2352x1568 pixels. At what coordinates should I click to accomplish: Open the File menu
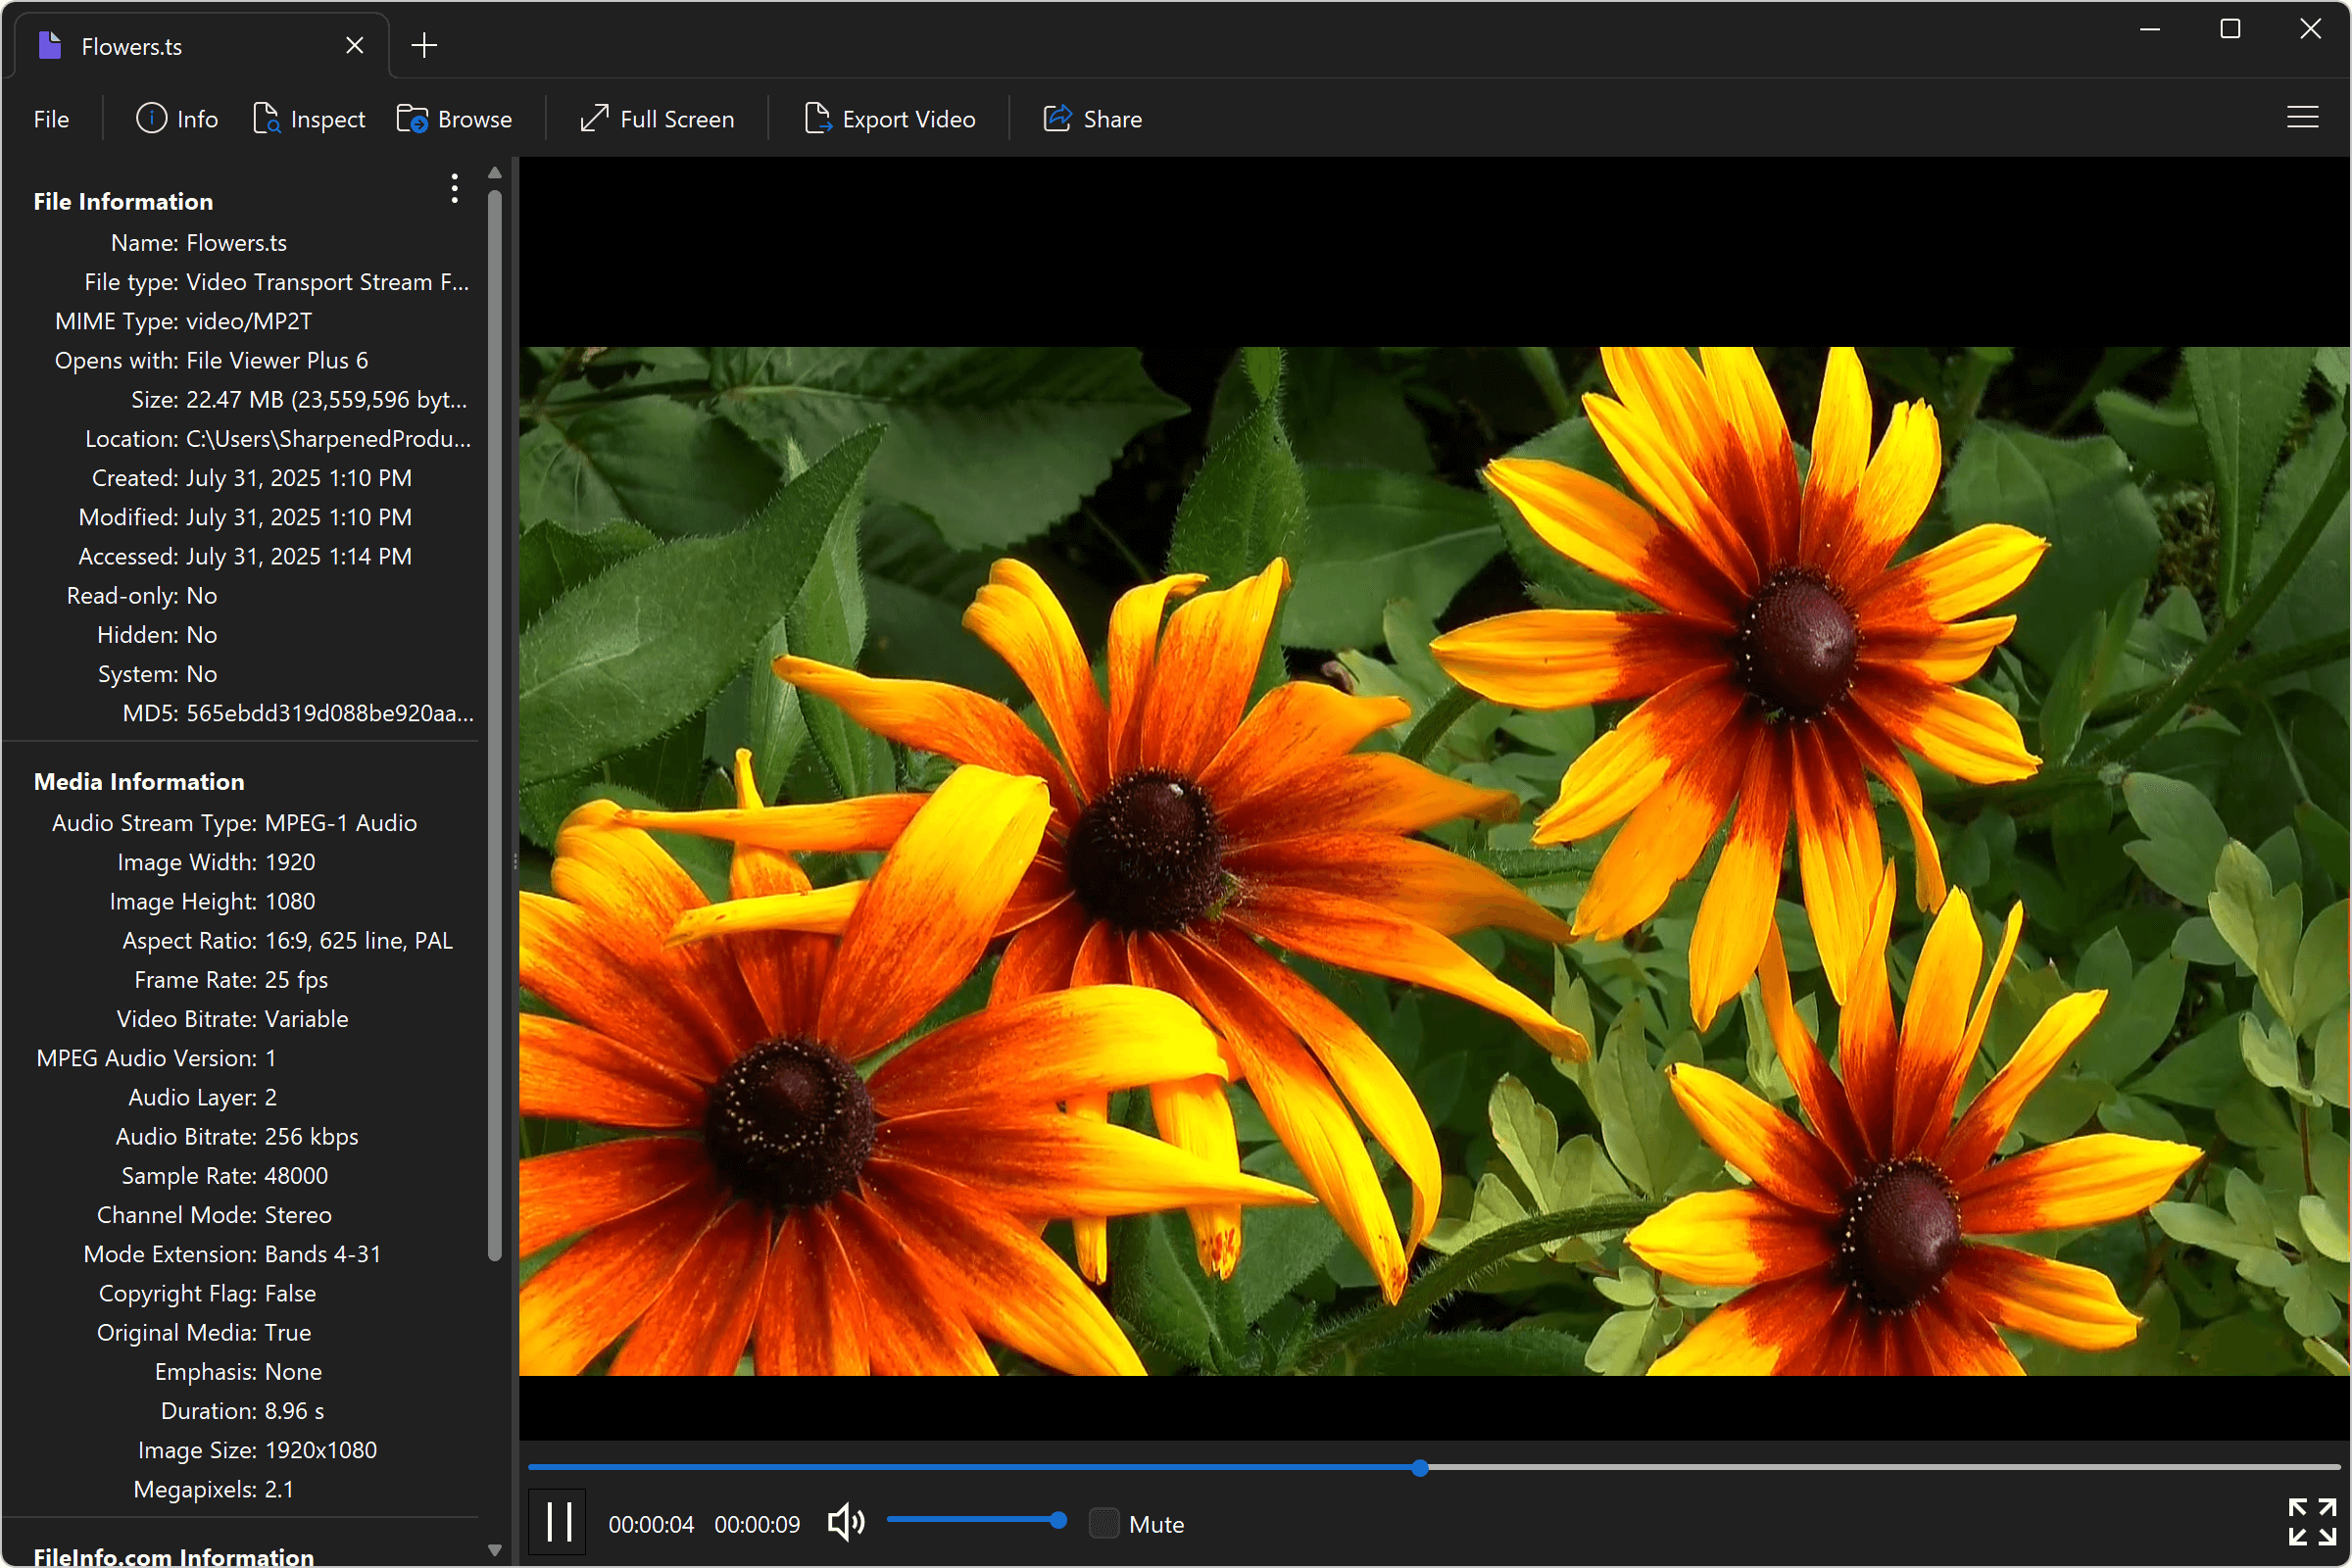coord(50,118)
